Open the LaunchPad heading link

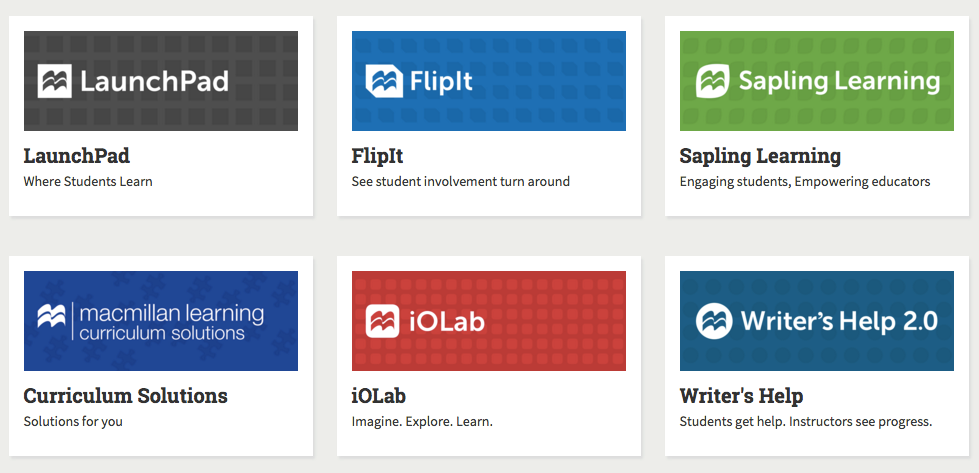pos(77,157)
